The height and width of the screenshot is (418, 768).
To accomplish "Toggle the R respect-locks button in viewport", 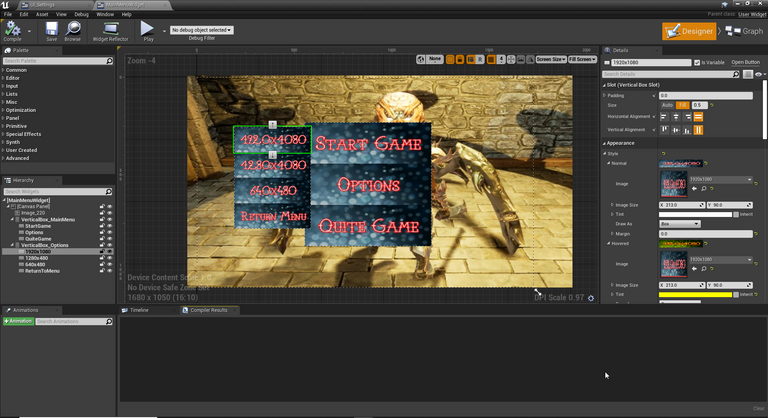I will pos(480,59).
